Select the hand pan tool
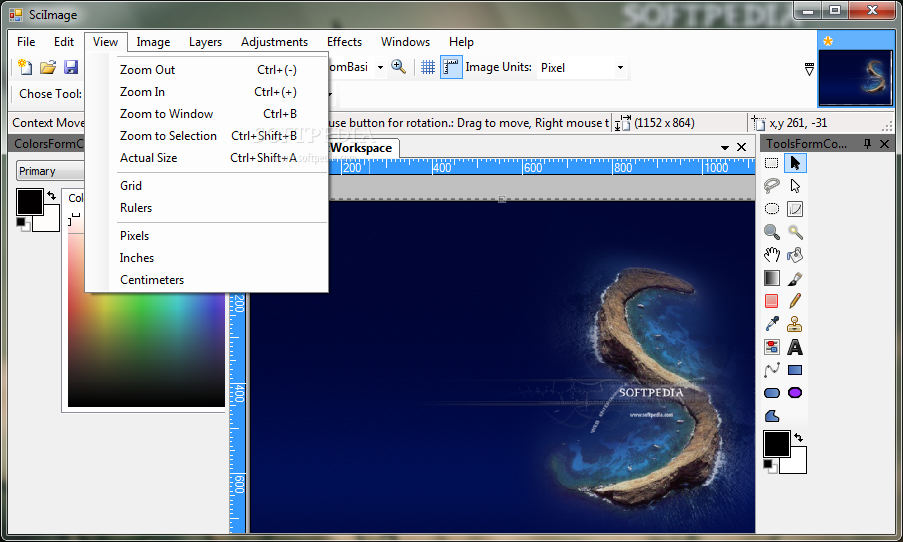Viewport: 903px width, 542px height. 772,255
